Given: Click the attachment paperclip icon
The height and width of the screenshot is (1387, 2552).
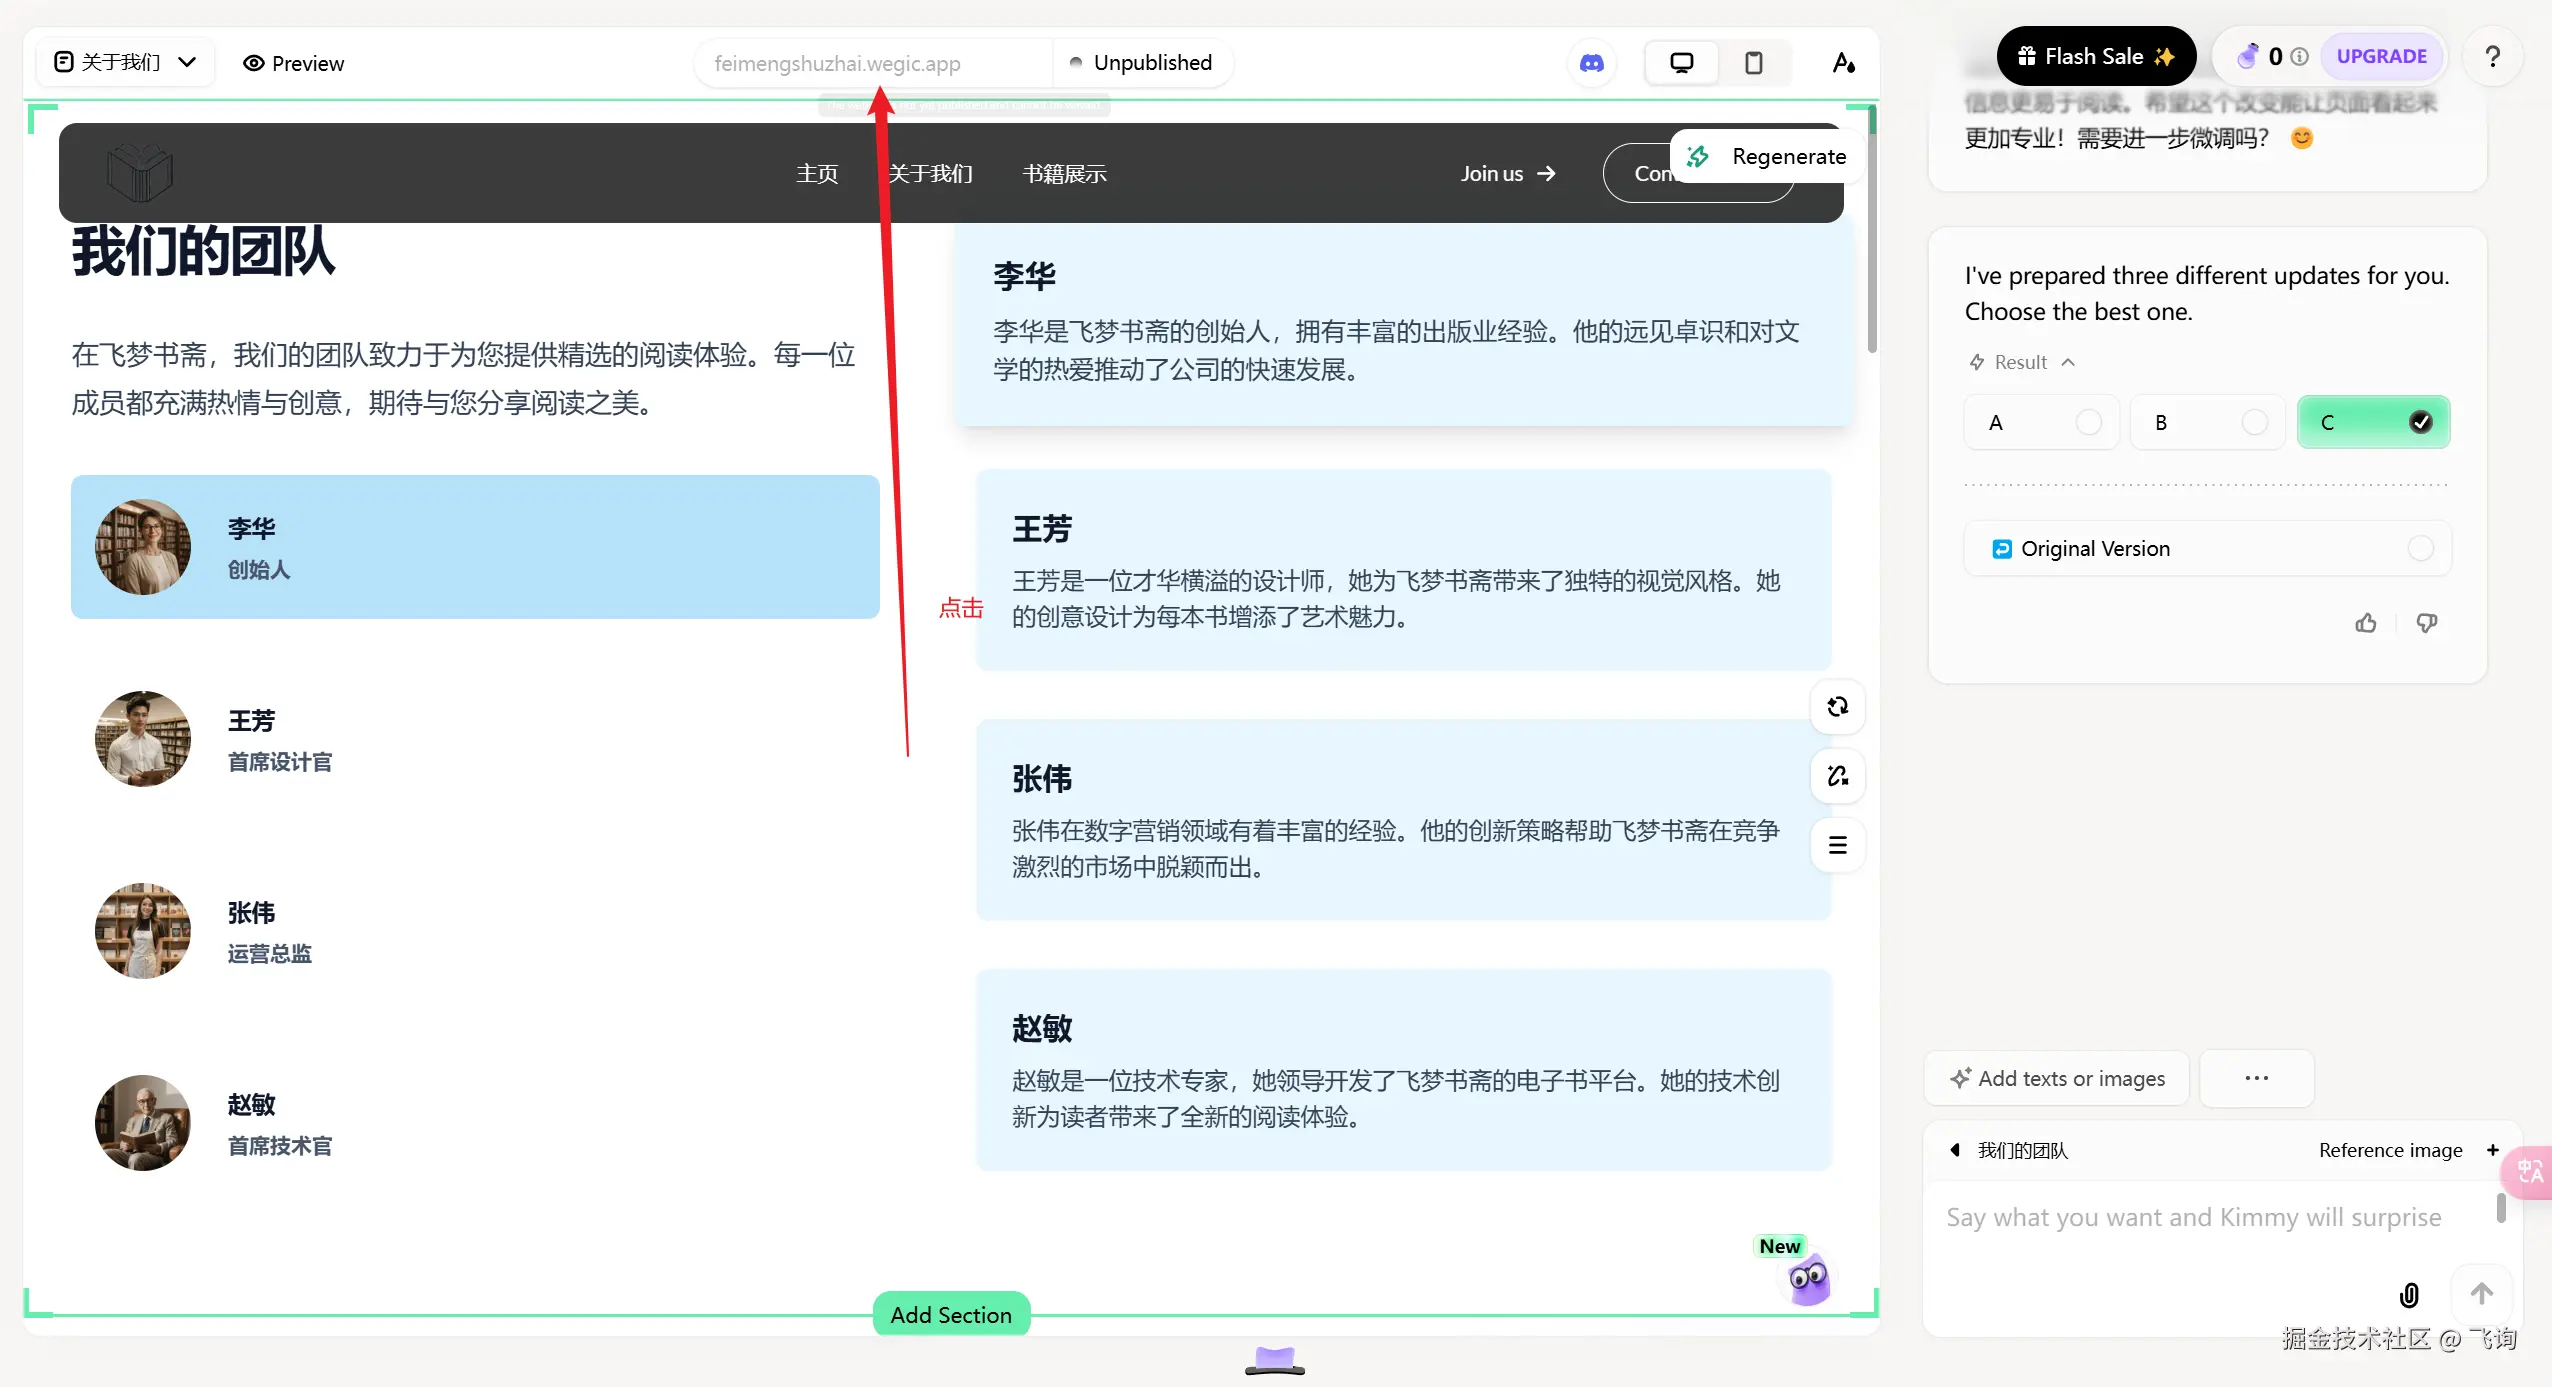Looking at the screenshot, I should tap(2409, 1295).
